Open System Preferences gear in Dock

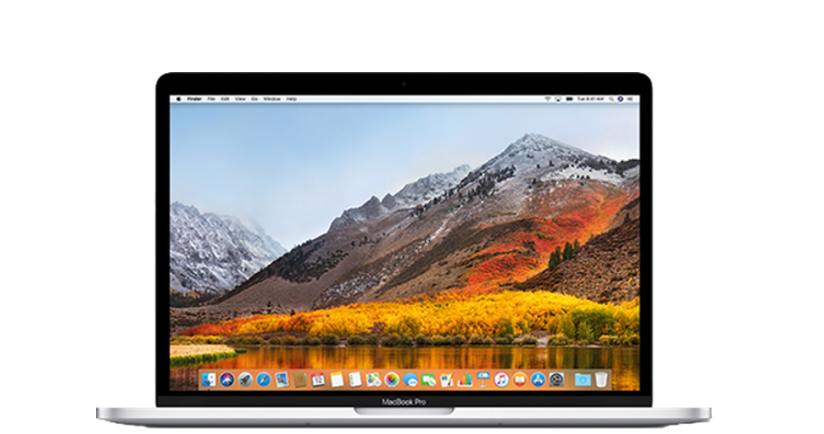pyautogui.click(x=557, y=379)
